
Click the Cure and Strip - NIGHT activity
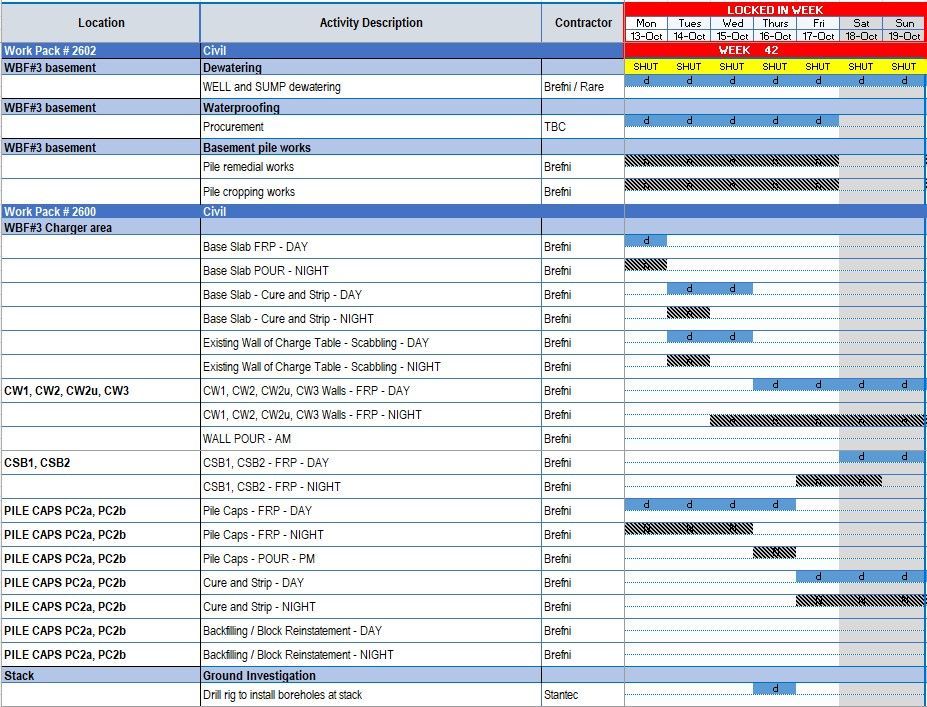pyautogui.click(x=371, y=607)
